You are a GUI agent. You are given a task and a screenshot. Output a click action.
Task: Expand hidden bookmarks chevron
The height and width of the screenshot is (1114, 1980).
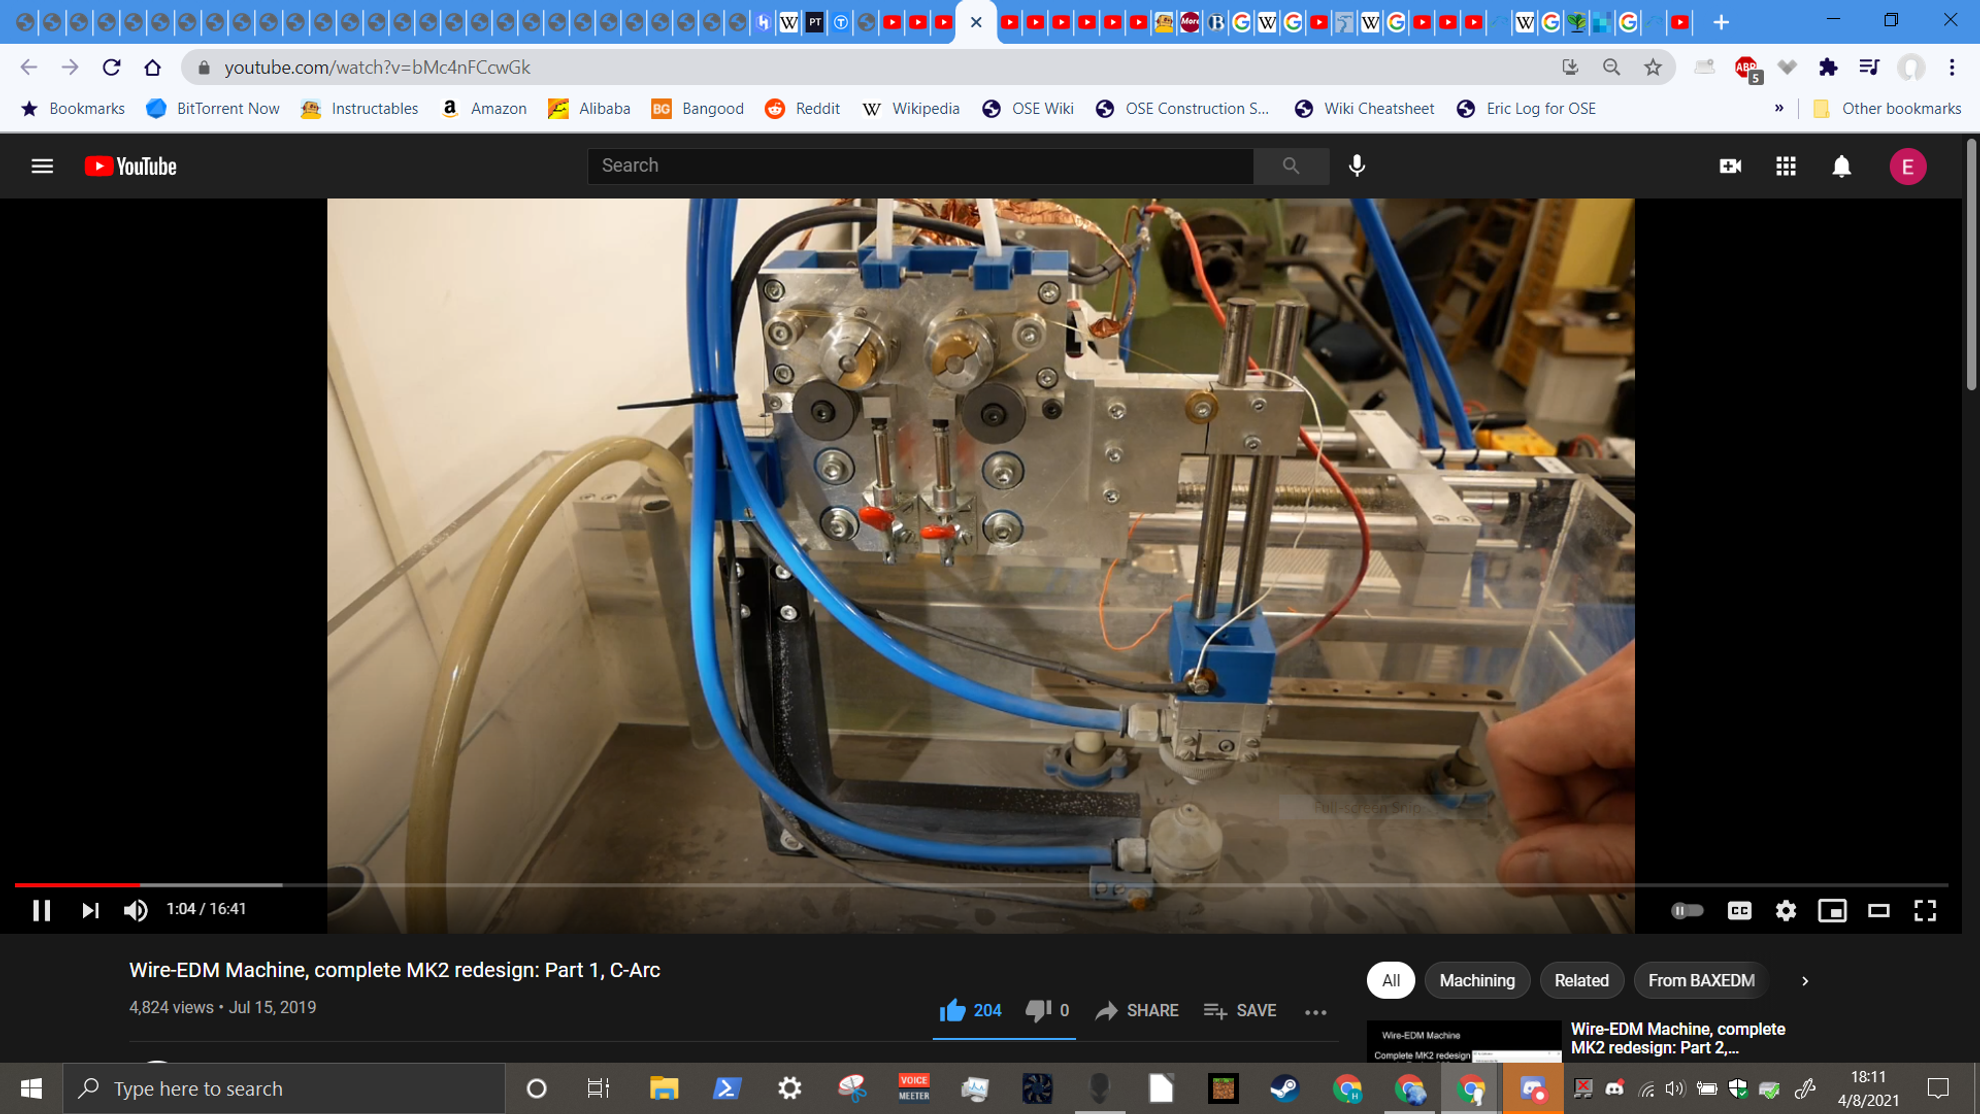point(1778,108)
